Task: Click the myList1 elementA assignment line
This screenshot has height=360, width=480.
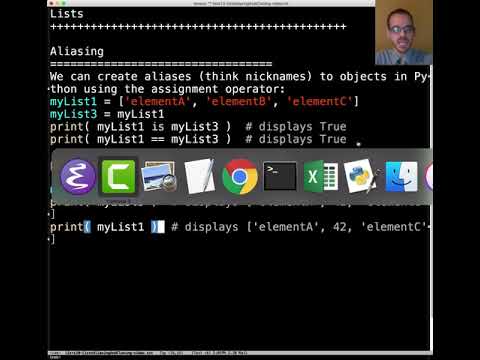Action: coord(204,101)
